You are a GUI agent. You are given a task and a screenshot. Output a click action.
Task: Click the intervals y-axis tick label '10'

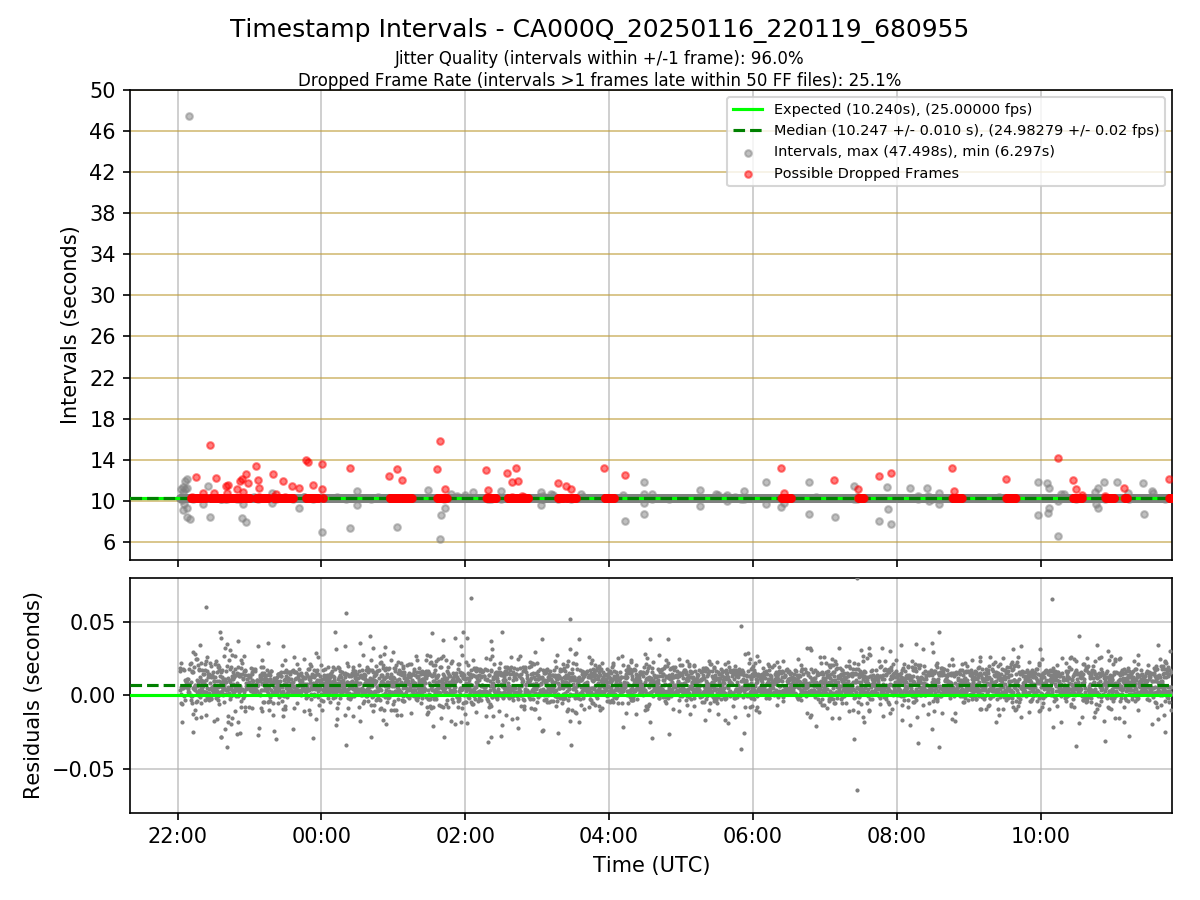pos(104,501)
